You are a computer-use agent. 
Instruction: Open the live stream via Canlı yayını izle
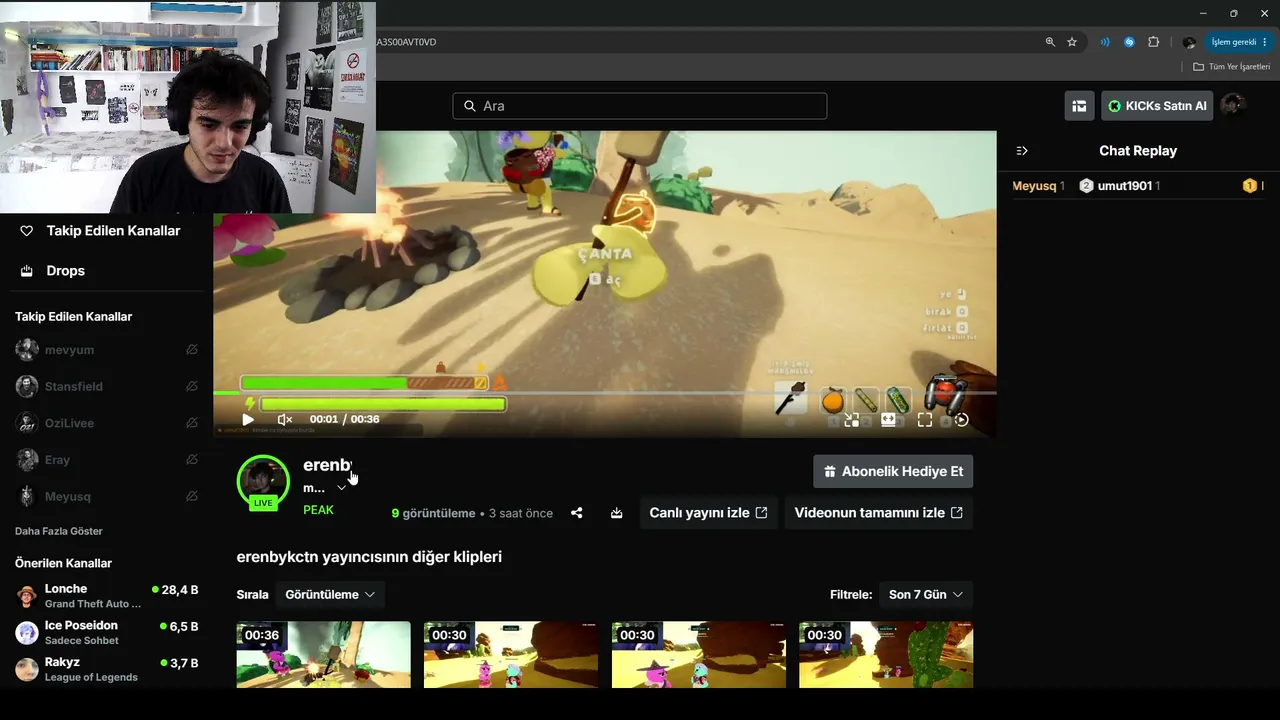(x=708, y=513)
